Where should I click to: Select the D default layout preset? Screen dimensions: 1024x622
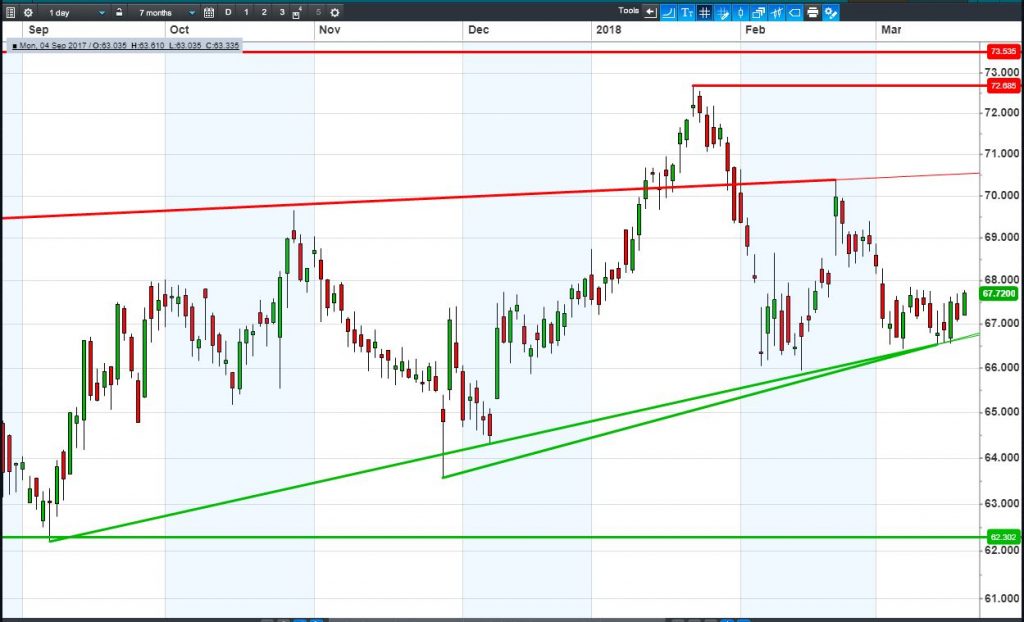[x=228, y=12]
